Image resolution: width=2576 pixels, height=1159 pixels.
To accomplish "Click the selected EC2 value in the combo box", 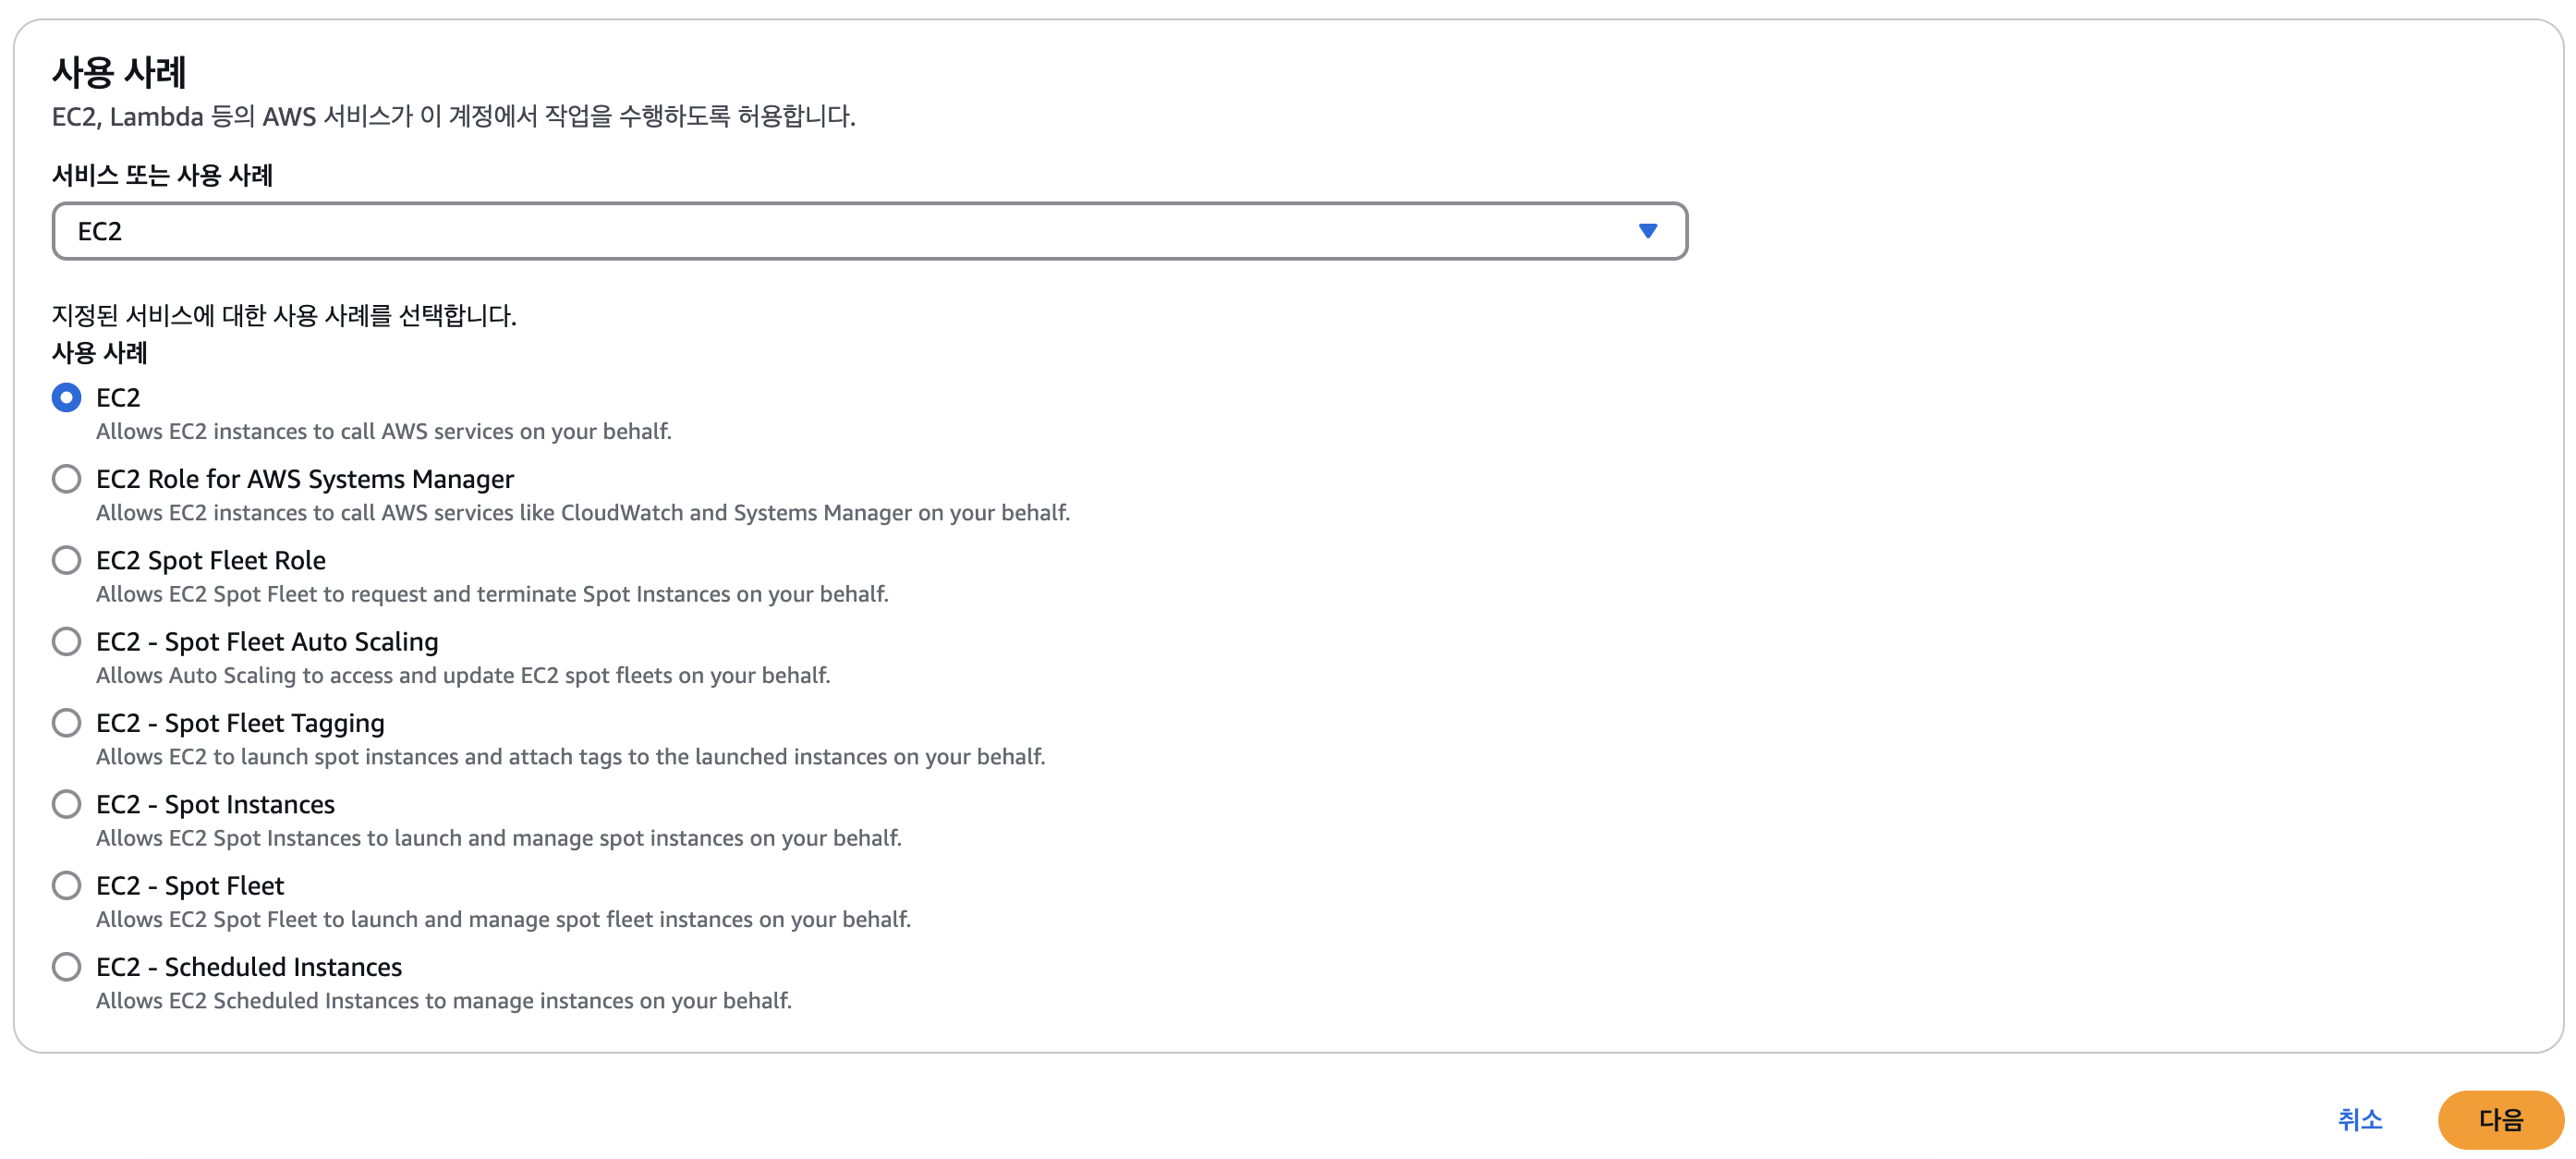I will coord(100,231).
